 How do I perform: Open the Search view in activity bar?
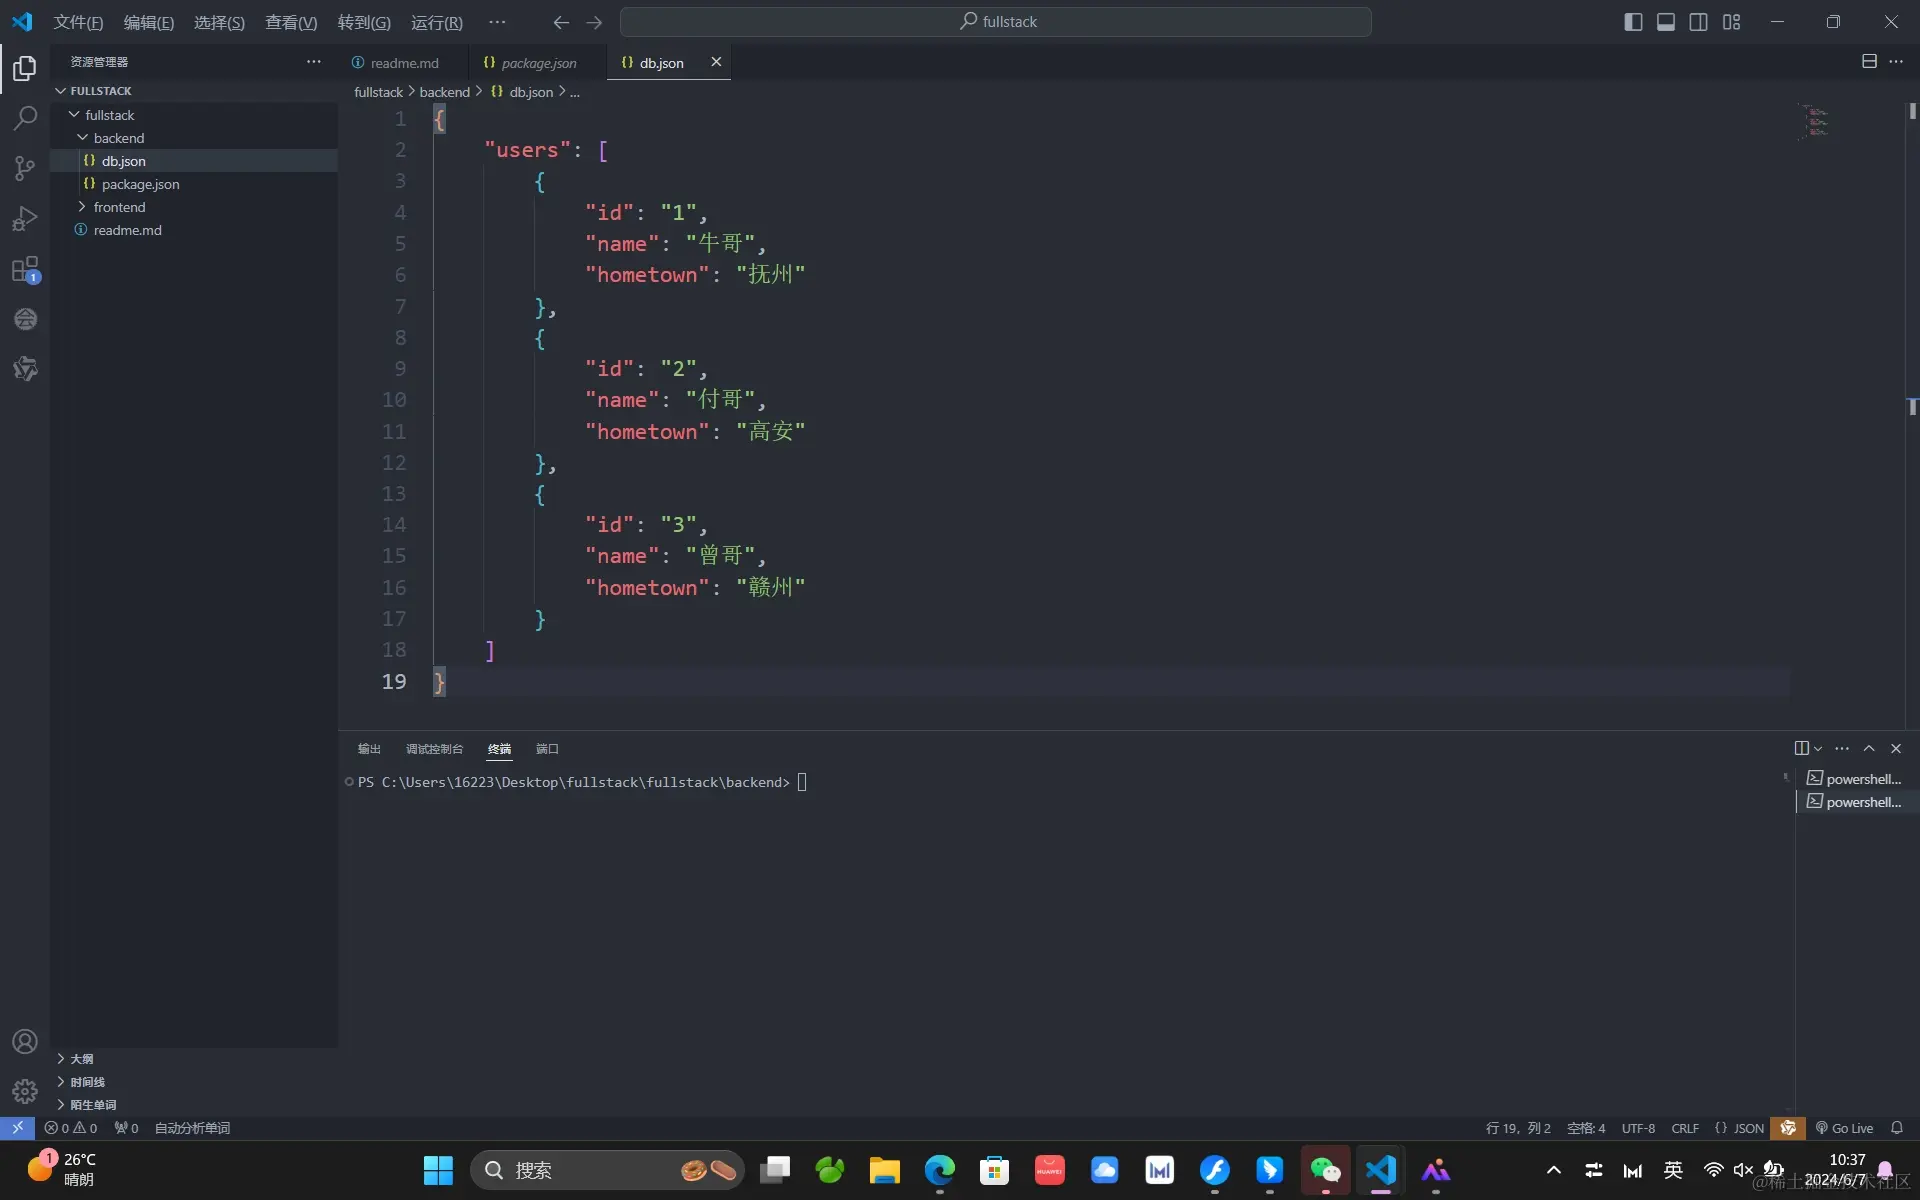point(25,118)
